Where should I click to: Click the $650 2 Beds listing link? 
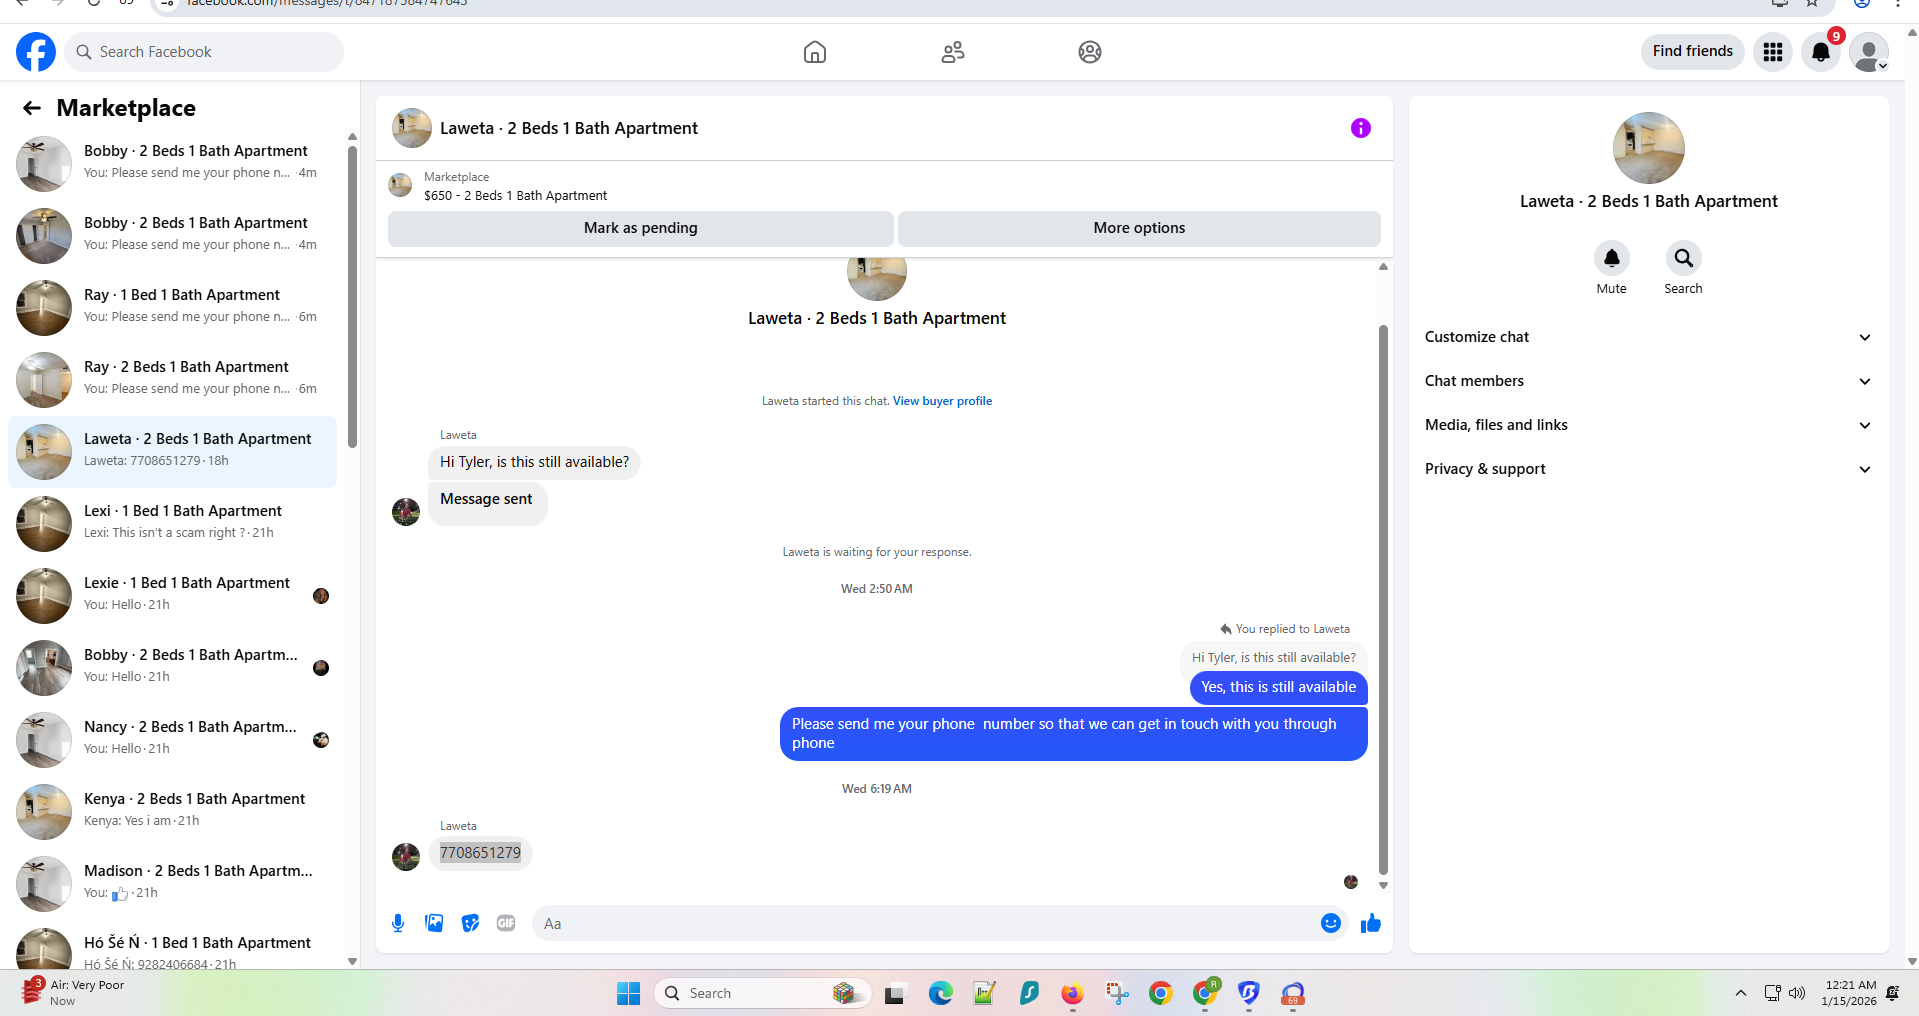pos(515,196)
